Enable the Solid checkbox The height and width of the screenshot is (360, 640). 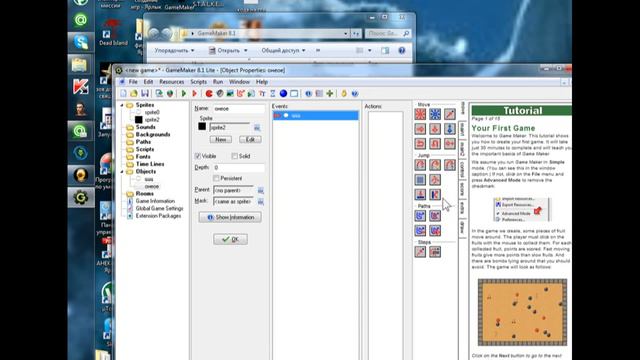234,156
